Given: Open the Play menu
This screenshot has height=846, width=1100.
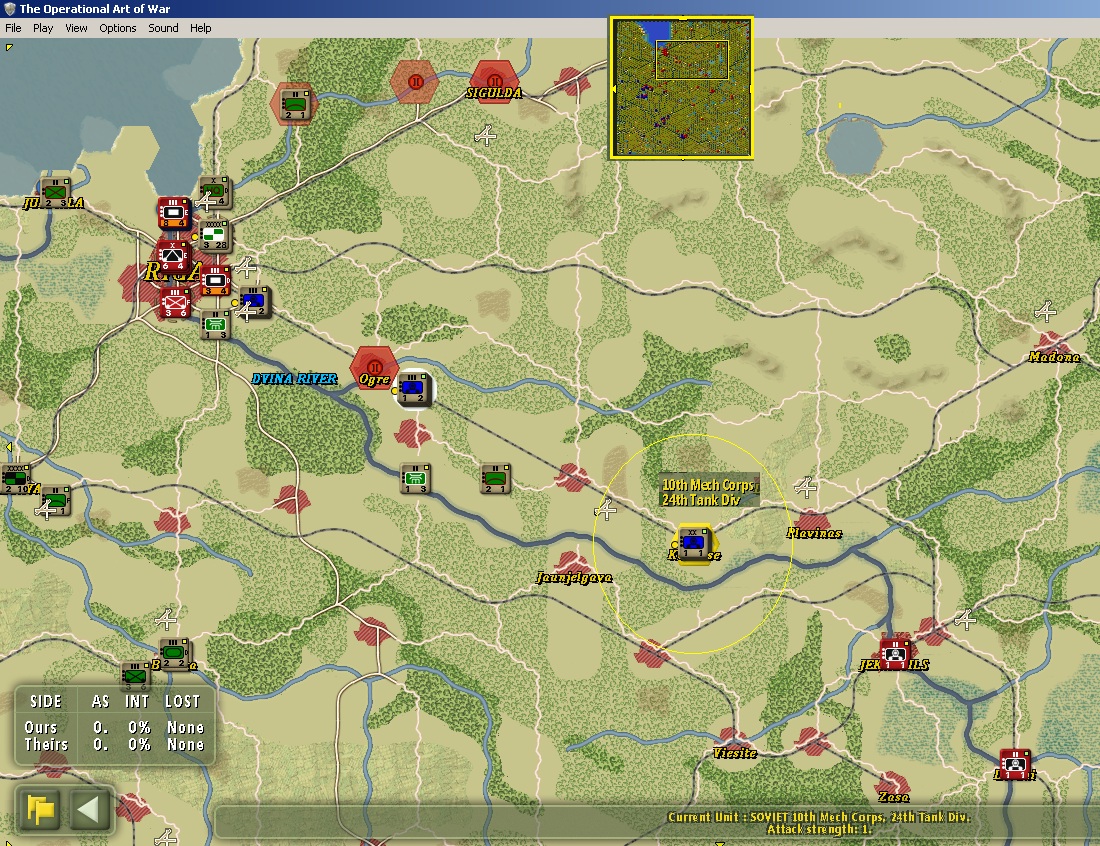Looking at the screenshot, I should 43,28.
